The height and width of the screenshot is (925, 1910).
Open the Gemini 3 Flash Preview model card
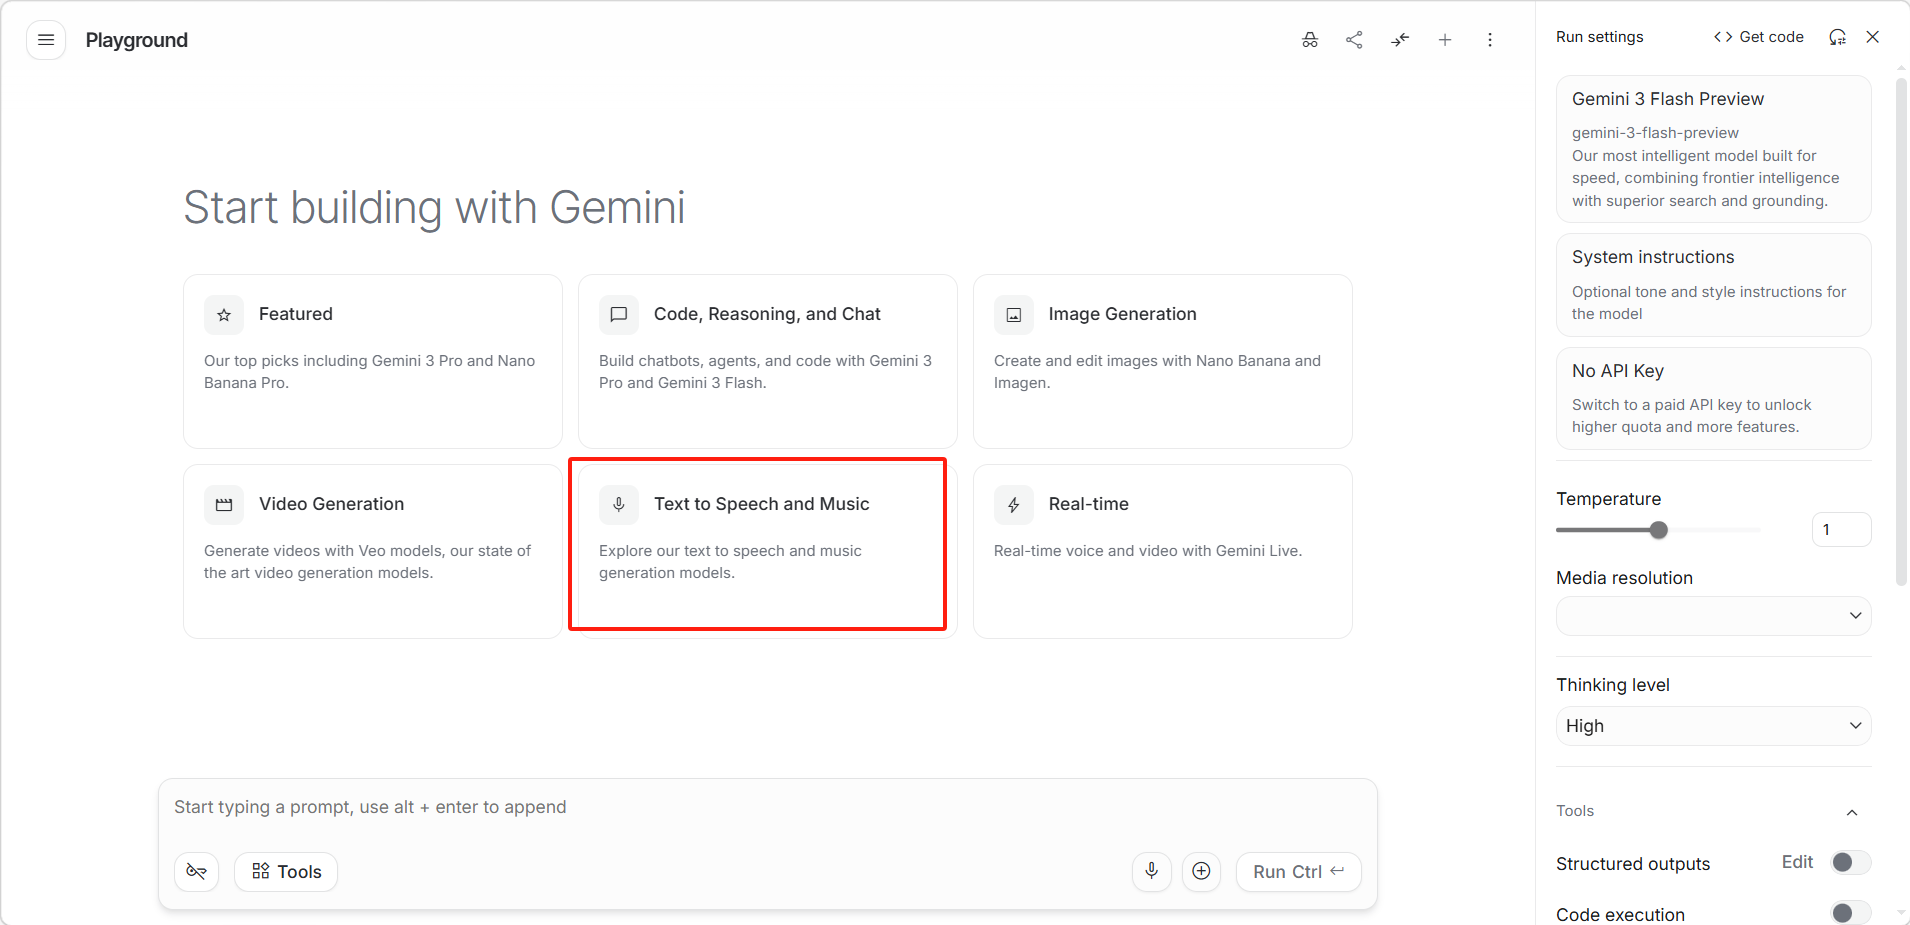coord(1714,149)
